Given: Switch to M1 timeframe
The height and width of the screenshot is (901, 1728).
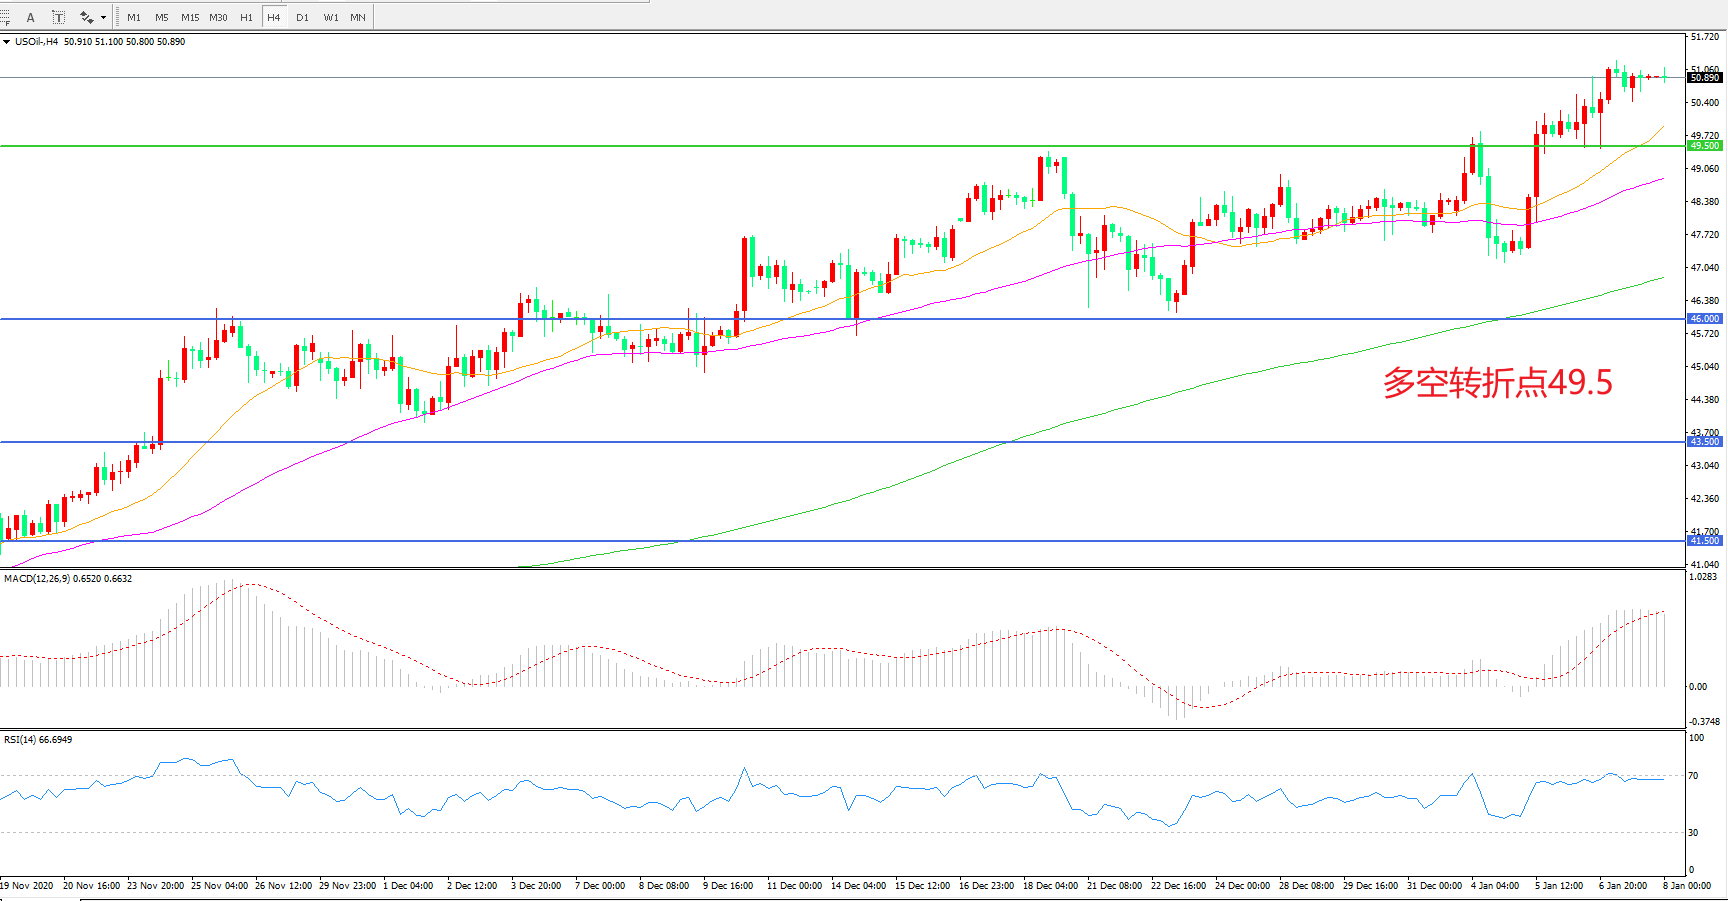Looking at the screenshot, I should point(134,17).
